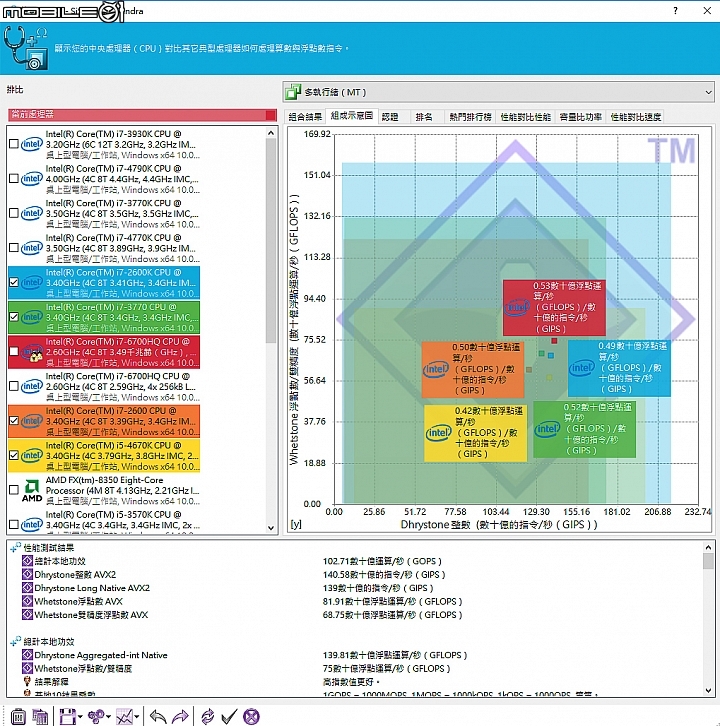Collapse the 總計本地功效 section node

coord(15,642)
